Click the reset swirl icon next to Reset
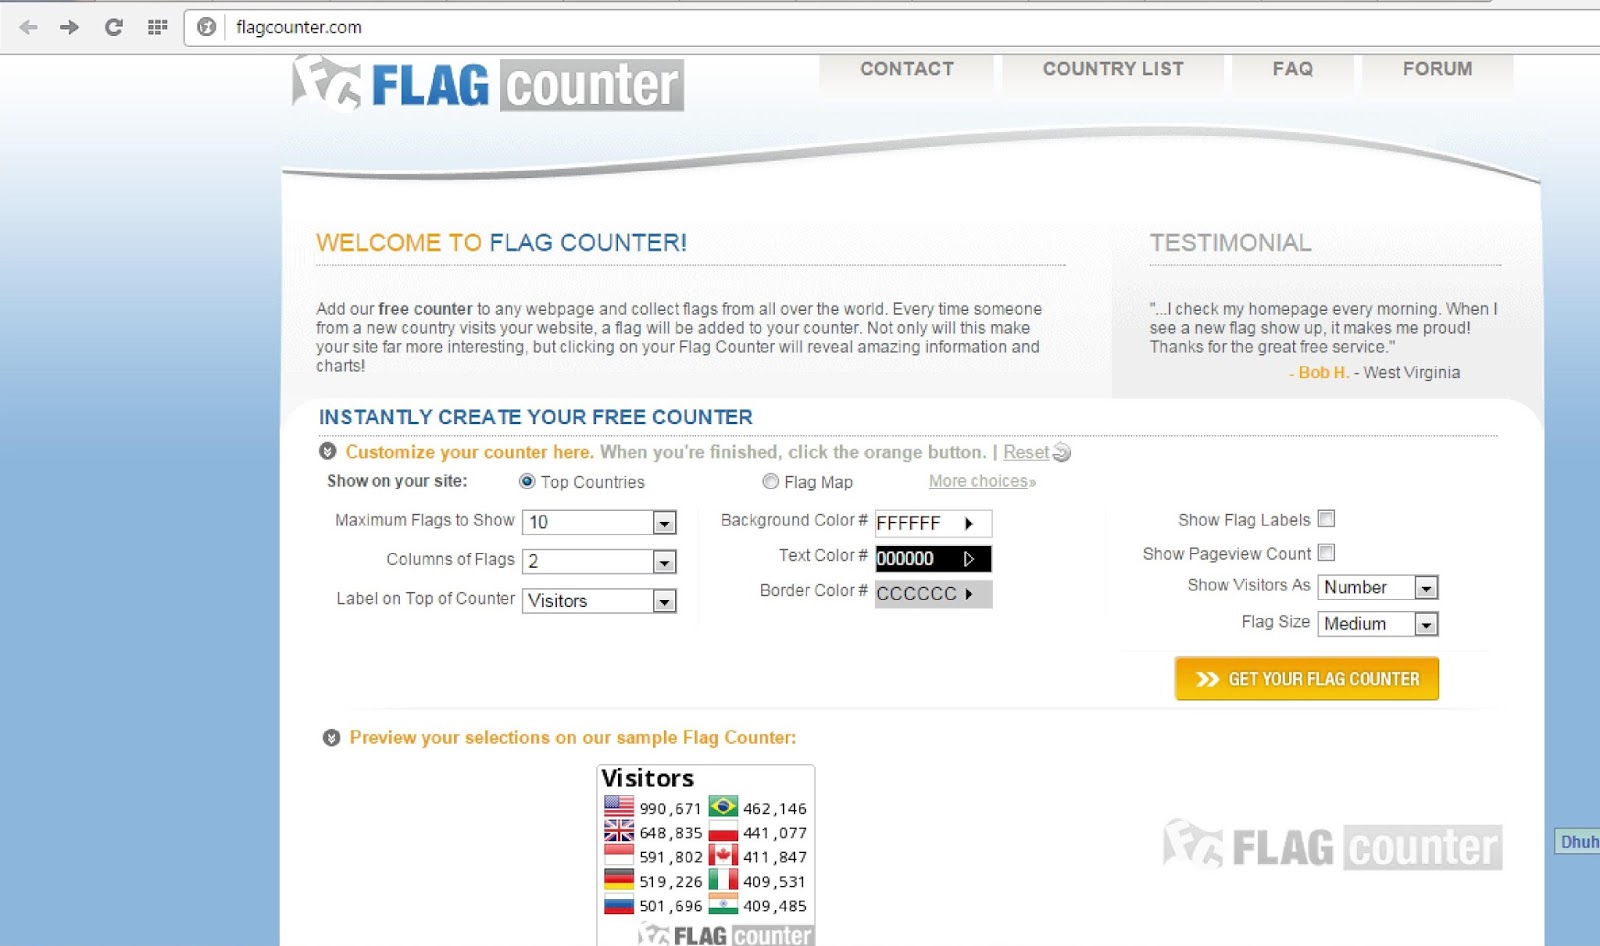 [1062, 453]
